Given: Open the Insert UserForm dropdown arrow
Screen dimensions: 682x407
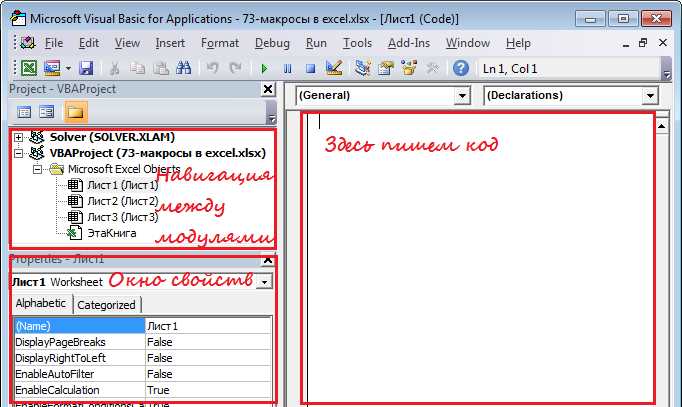Looking at the screenshot, I should coord(68,69).
